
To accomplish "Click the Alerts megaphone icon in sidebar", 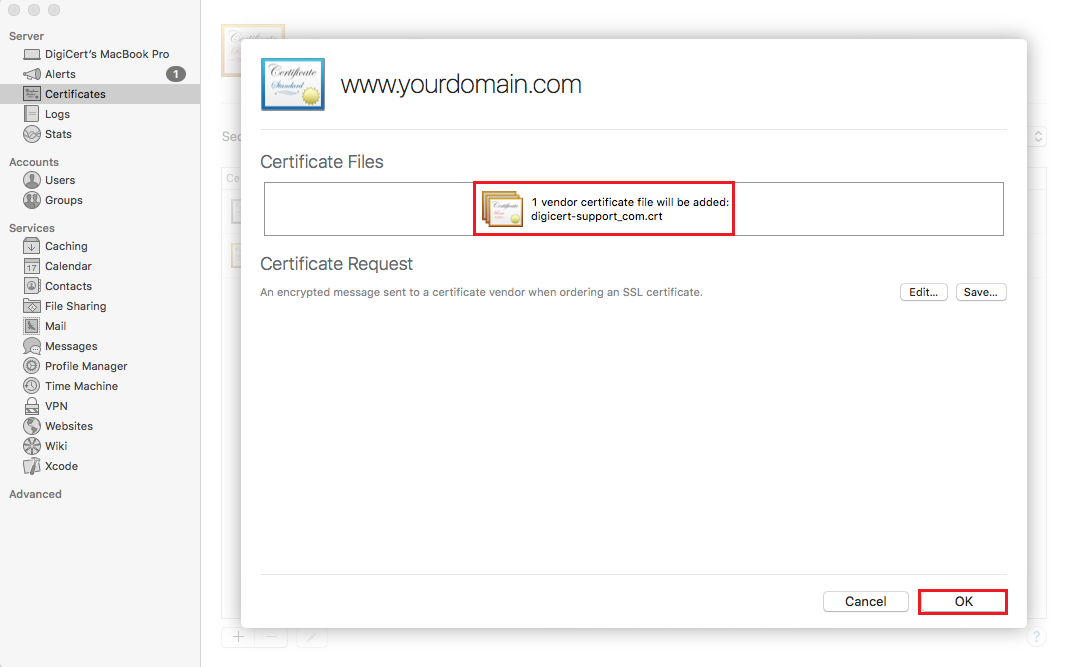I will pos(32,74).
